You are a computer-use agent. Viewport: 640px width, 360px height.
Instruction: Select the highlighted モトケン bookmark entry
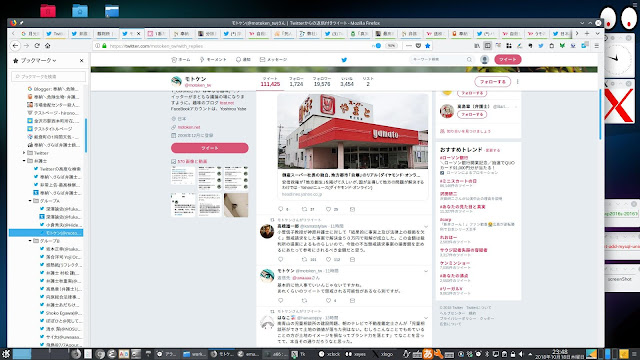pos(46,233)
